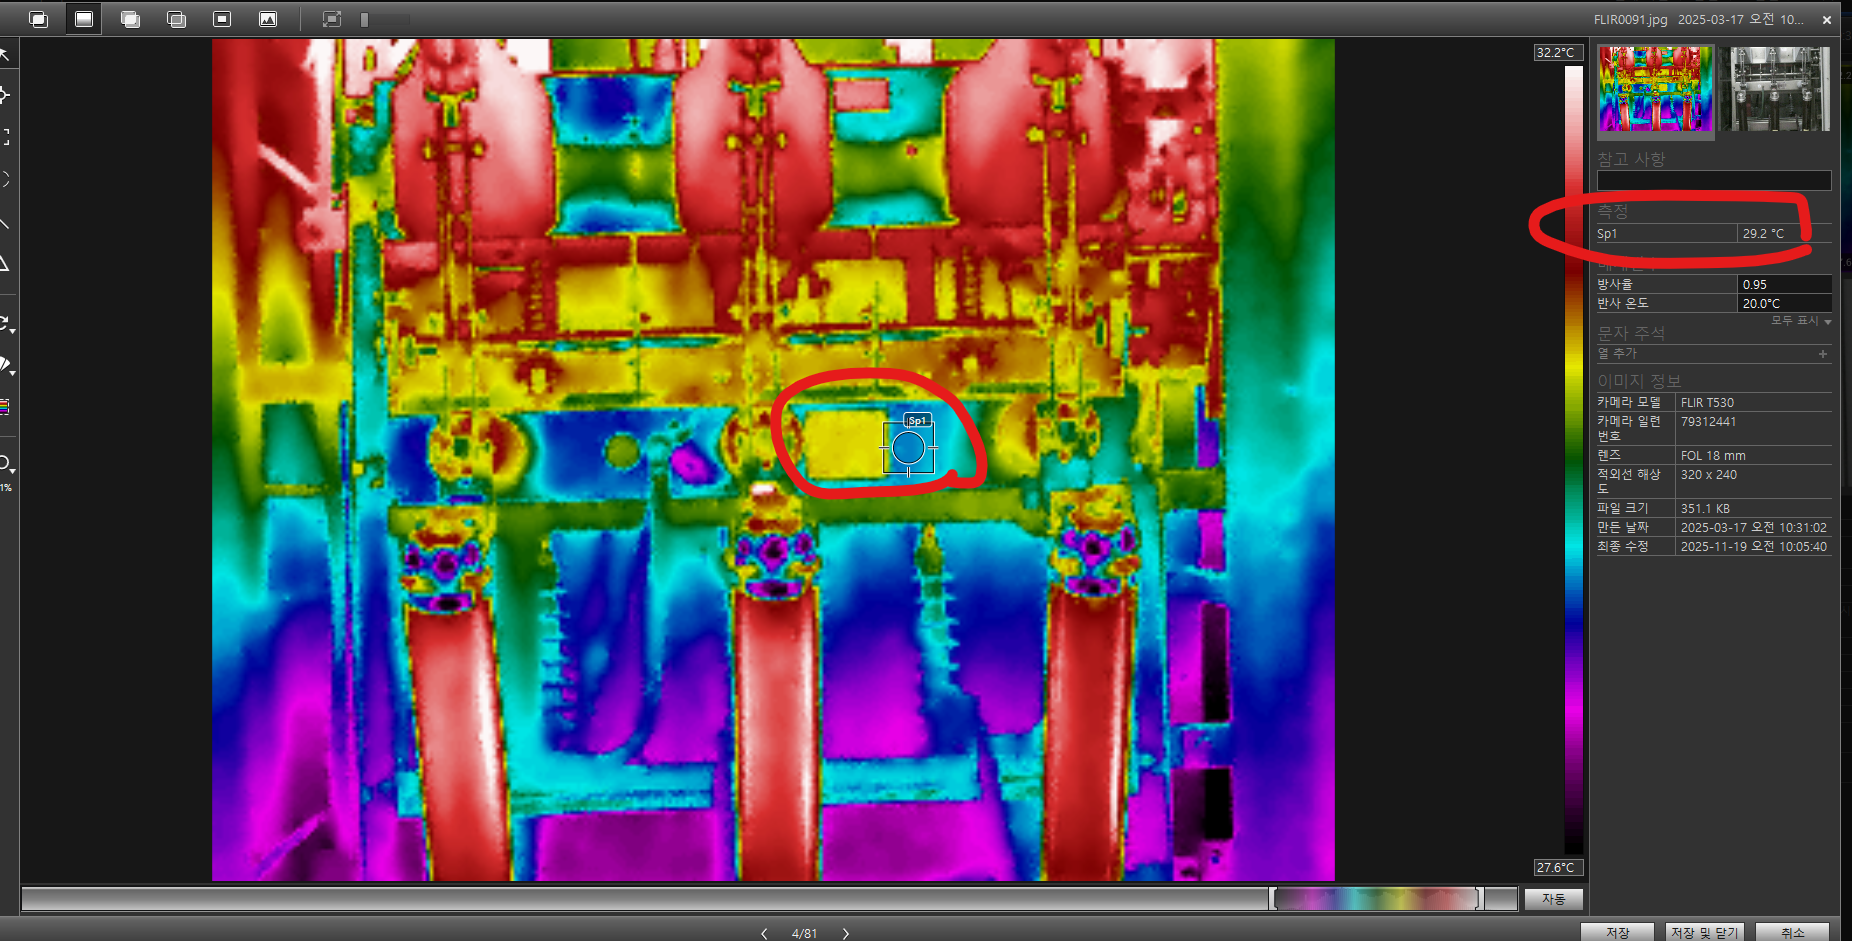1852x941 pixels.
Task: Switch to picture-in-picture image mode
Action: pos(222,19)
